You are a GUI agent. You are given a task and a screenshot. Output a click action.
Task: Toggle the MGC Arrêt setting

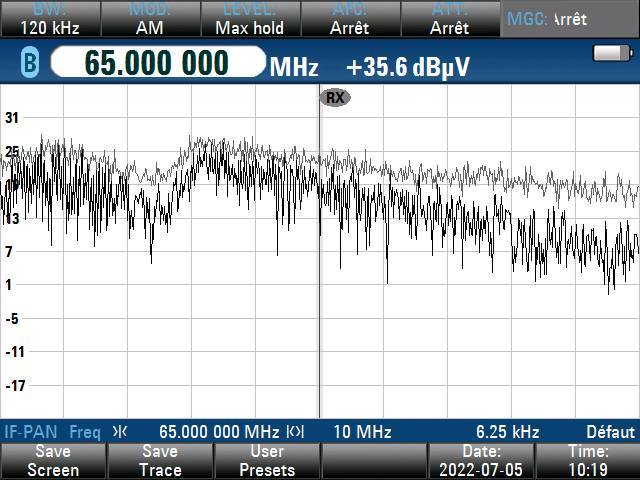pos(570,19)
